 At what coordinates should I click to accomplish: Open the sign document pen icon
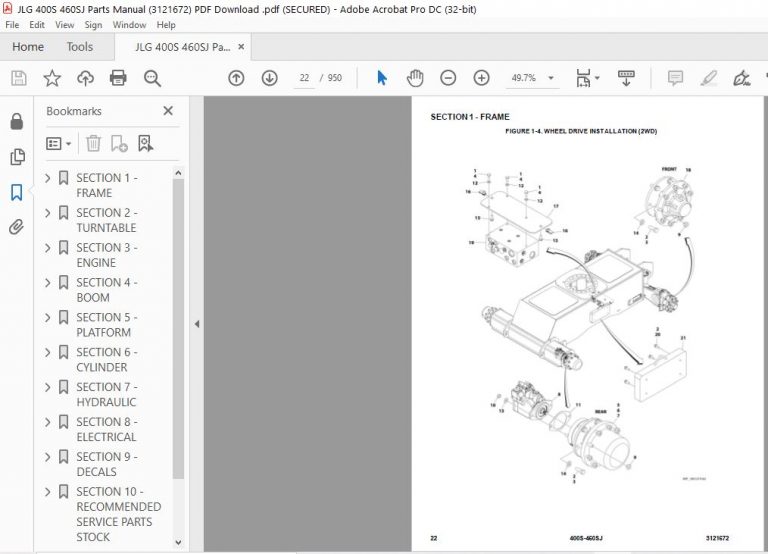[x=741, y=78]
